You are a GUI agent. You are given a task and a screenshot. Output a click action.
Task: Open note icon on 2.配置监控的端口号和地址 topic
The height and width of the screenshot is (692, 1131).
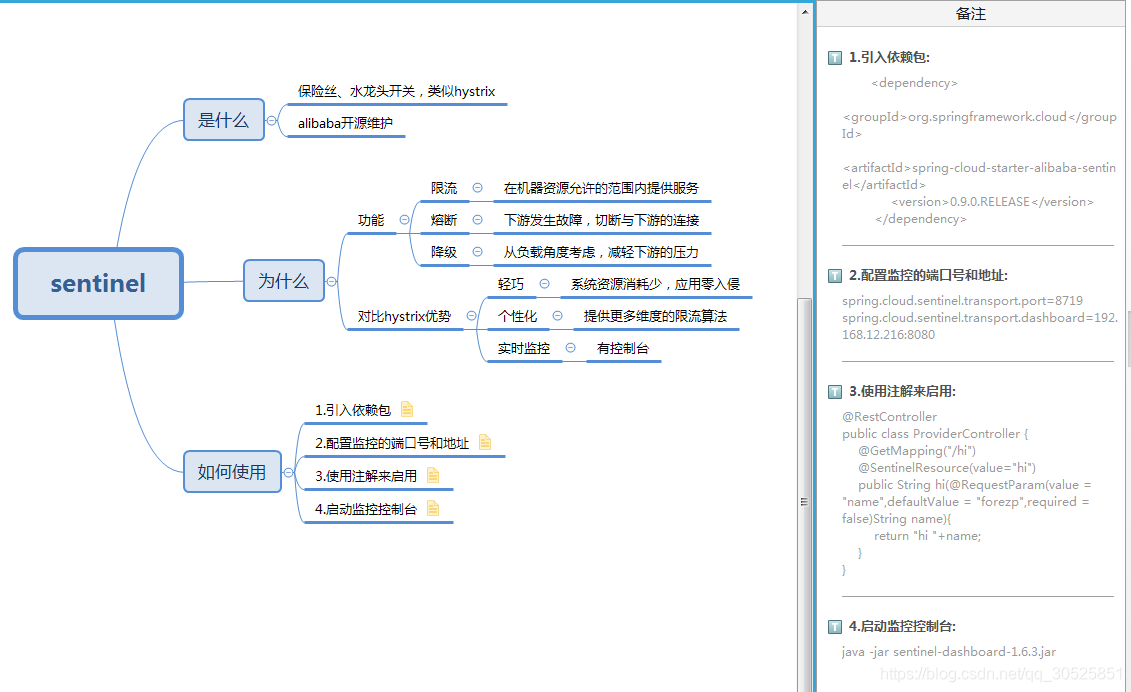pos(485,442)
